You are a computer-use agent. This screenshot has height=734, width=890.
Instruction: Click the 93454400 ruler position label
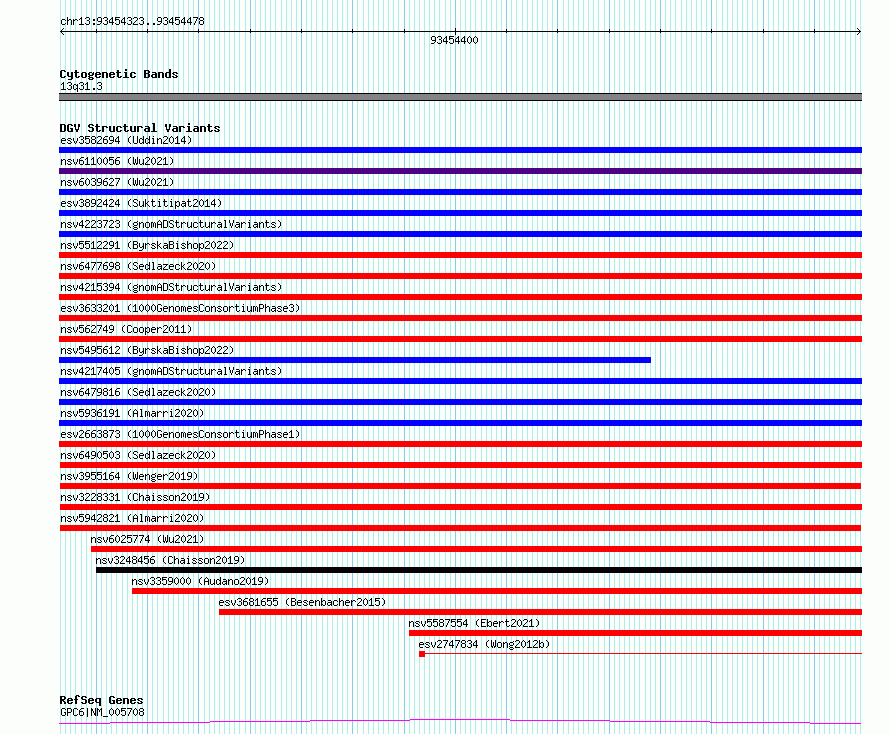pos(454,40)
